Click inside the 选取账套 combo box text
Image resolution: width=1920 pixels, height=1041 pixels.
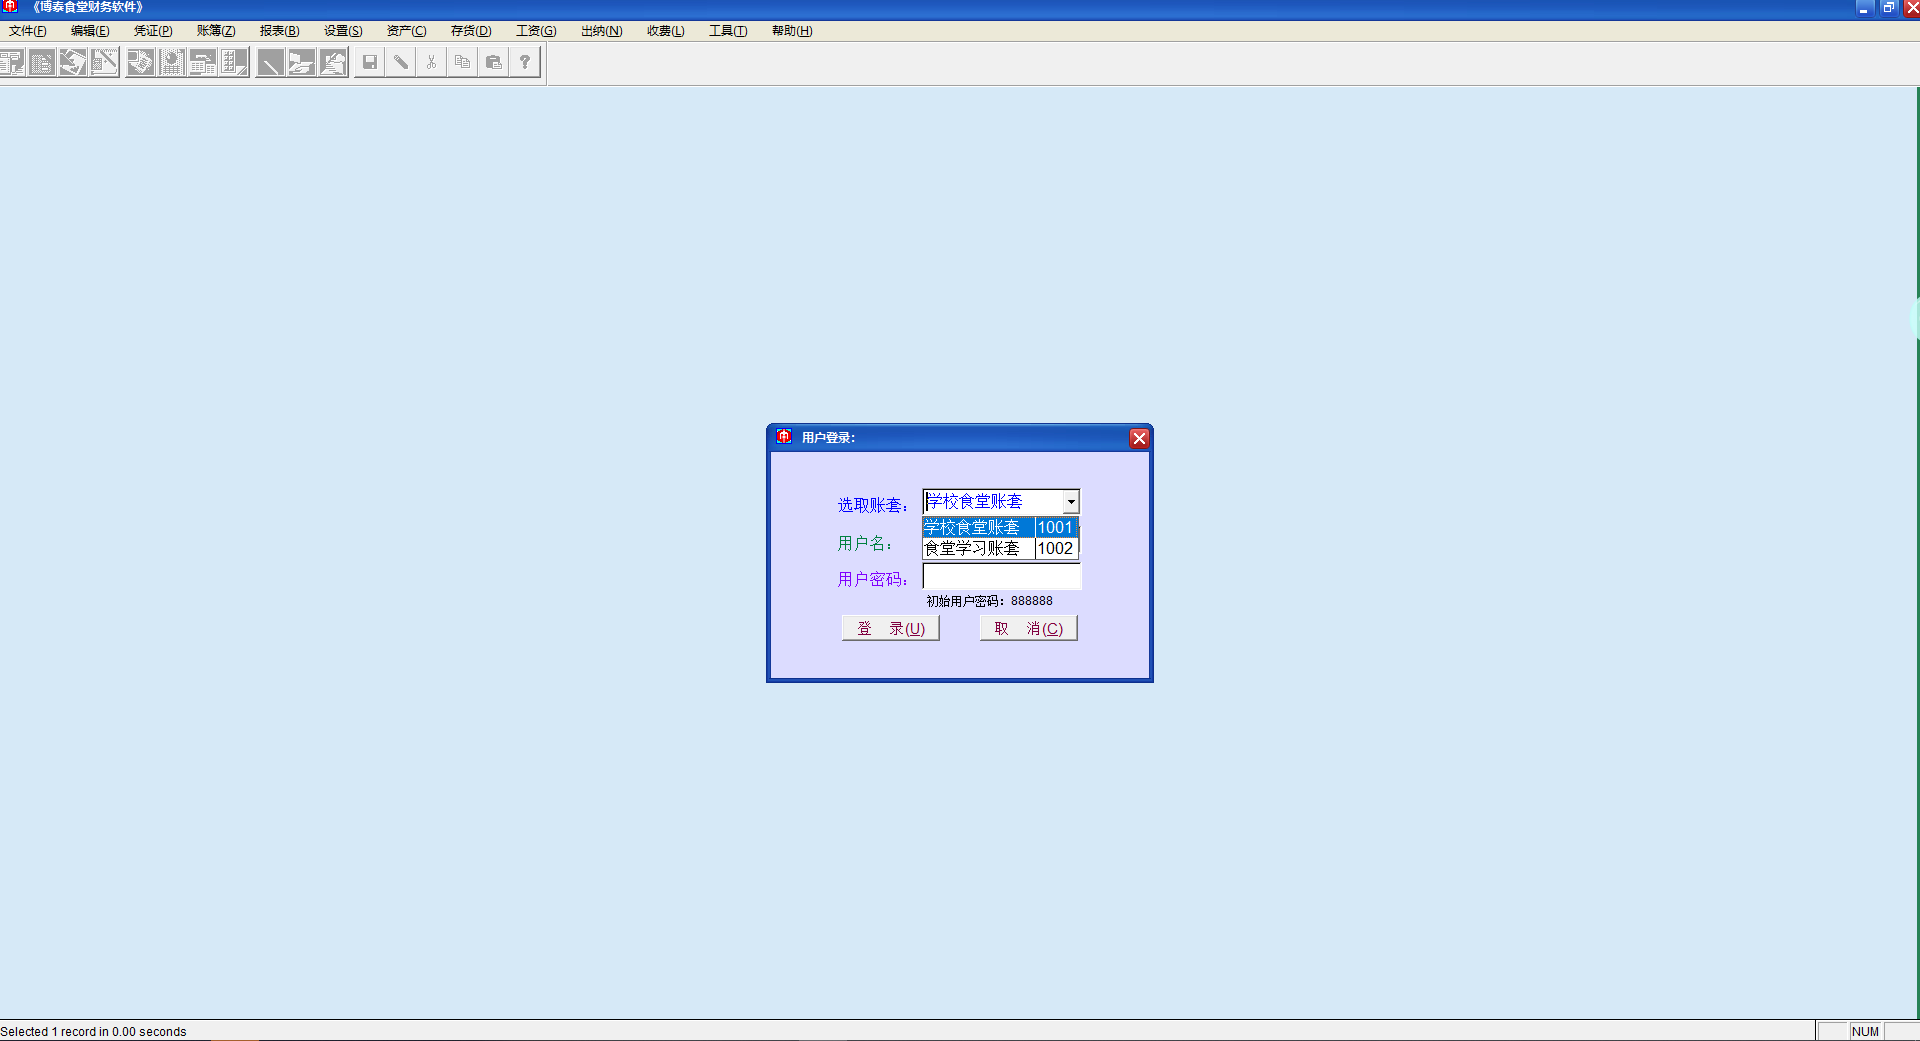coord(993,502)
